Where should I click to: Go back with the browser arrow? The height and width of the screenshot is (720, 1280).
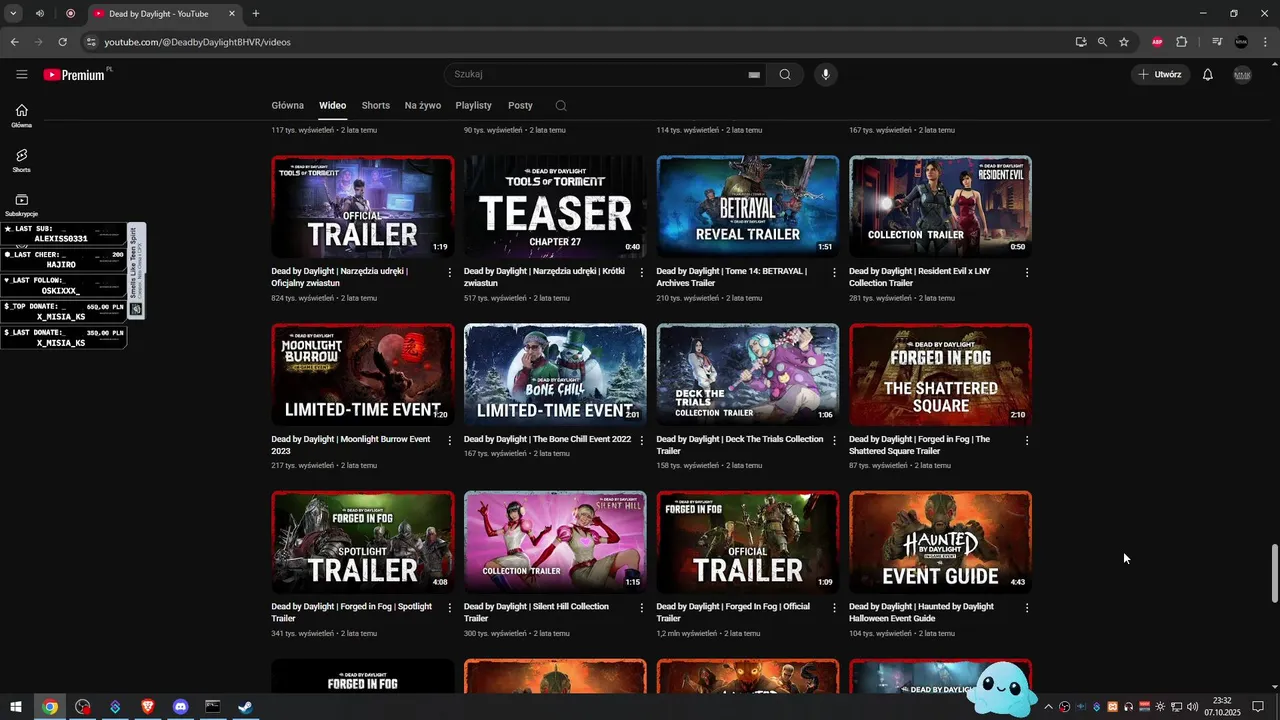[x=15, y=42]
